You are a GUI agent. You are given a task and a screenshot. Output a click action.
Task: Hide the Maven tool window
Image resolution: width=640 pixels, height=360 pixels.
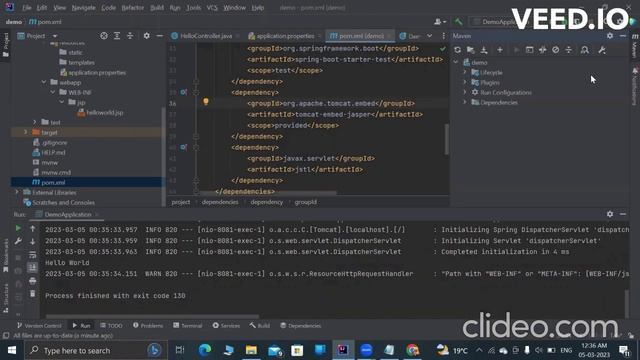click(623, 36)
